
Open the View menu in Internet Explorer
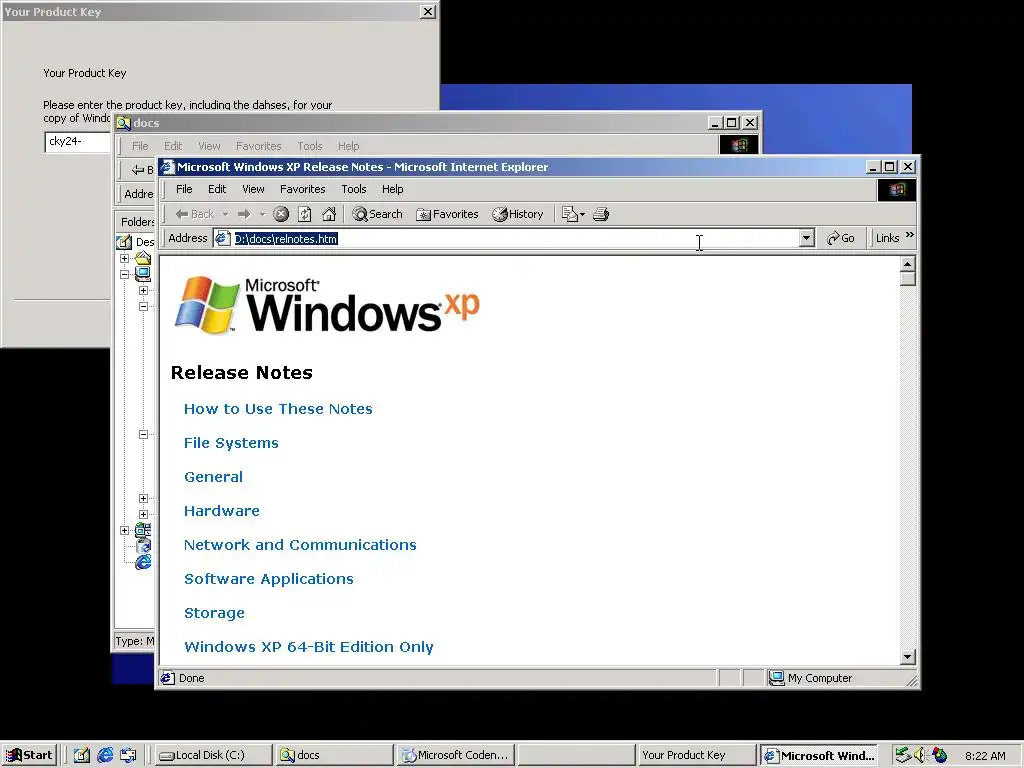point(253,189)
